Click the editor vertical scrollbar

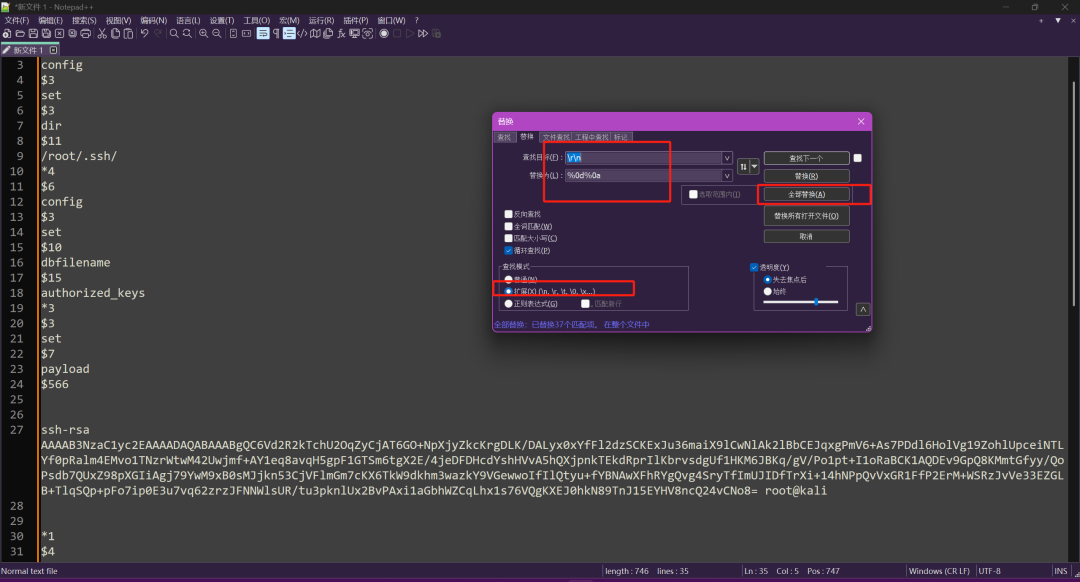coord(1074,193)
